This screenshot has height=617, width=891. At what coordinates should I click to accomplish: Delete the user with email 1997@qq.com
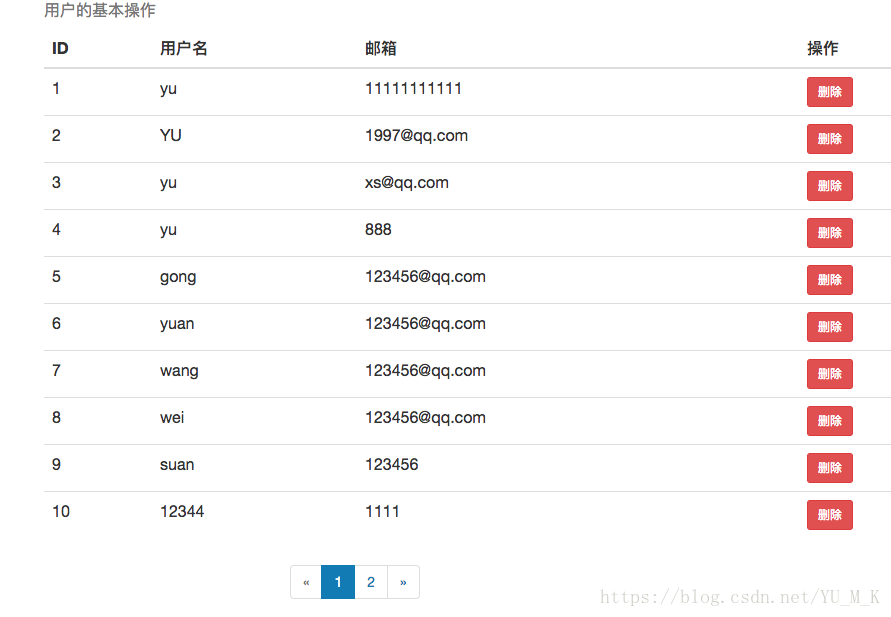(x=830, y=139)
